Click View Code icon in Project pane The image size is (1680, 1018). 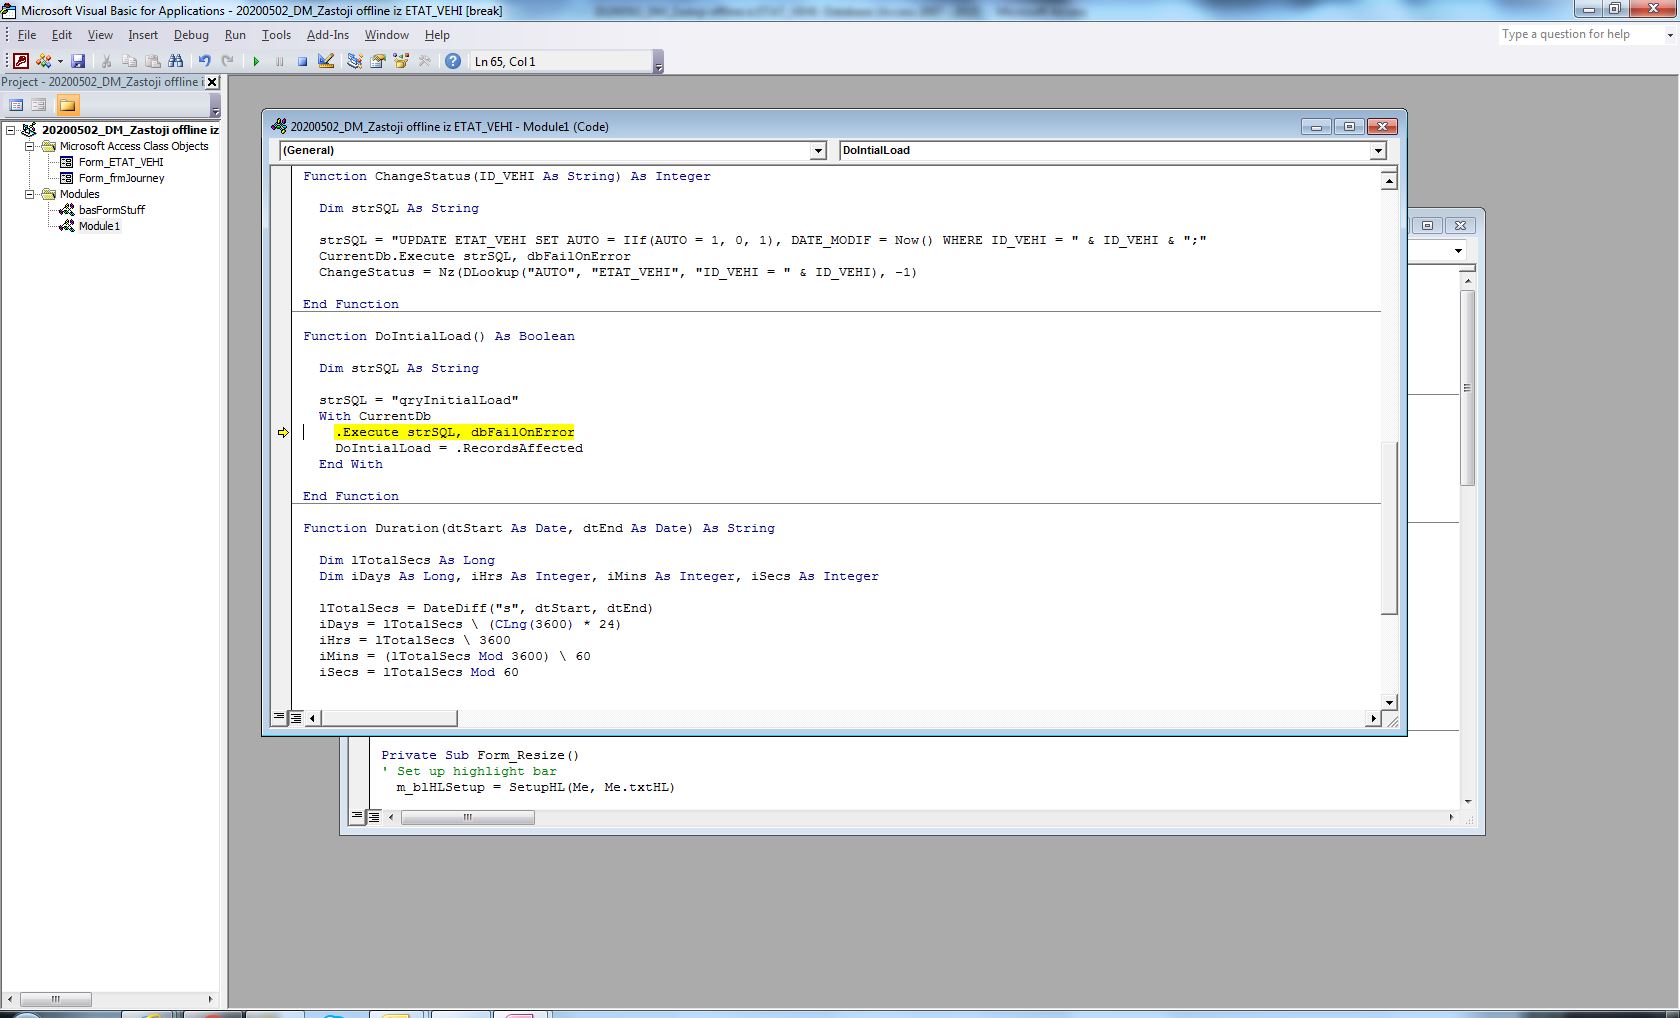(16, 105)
